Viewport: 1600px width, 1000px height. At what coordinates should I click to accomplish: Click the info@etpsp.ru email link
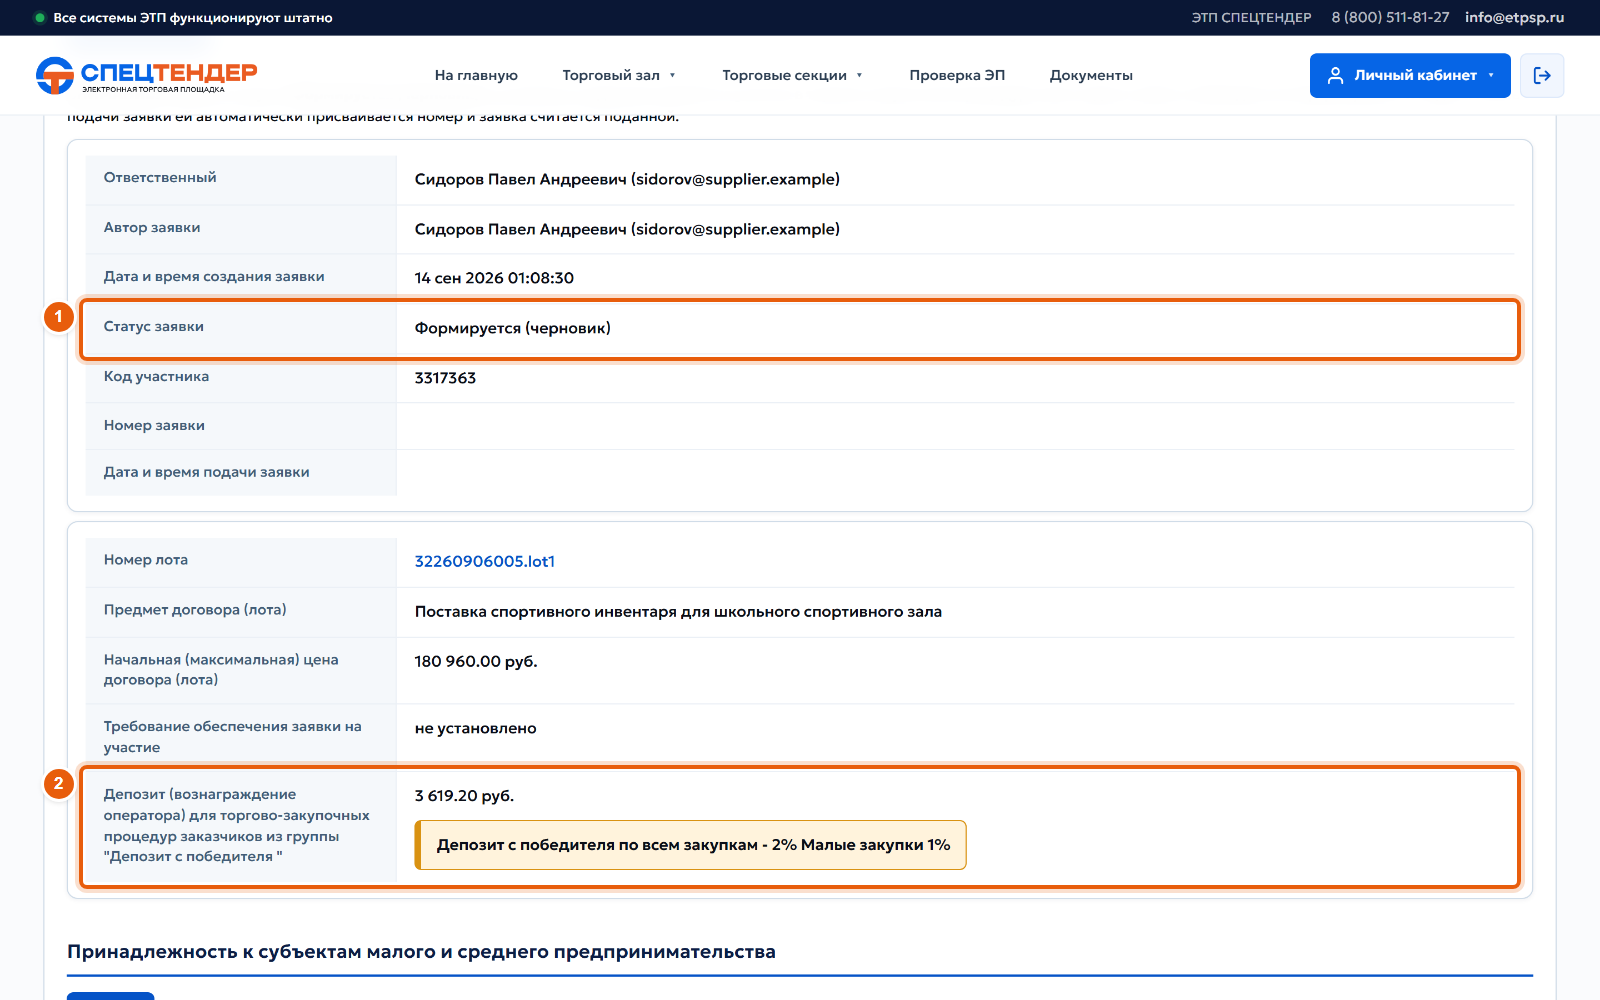click(1514, 18)
